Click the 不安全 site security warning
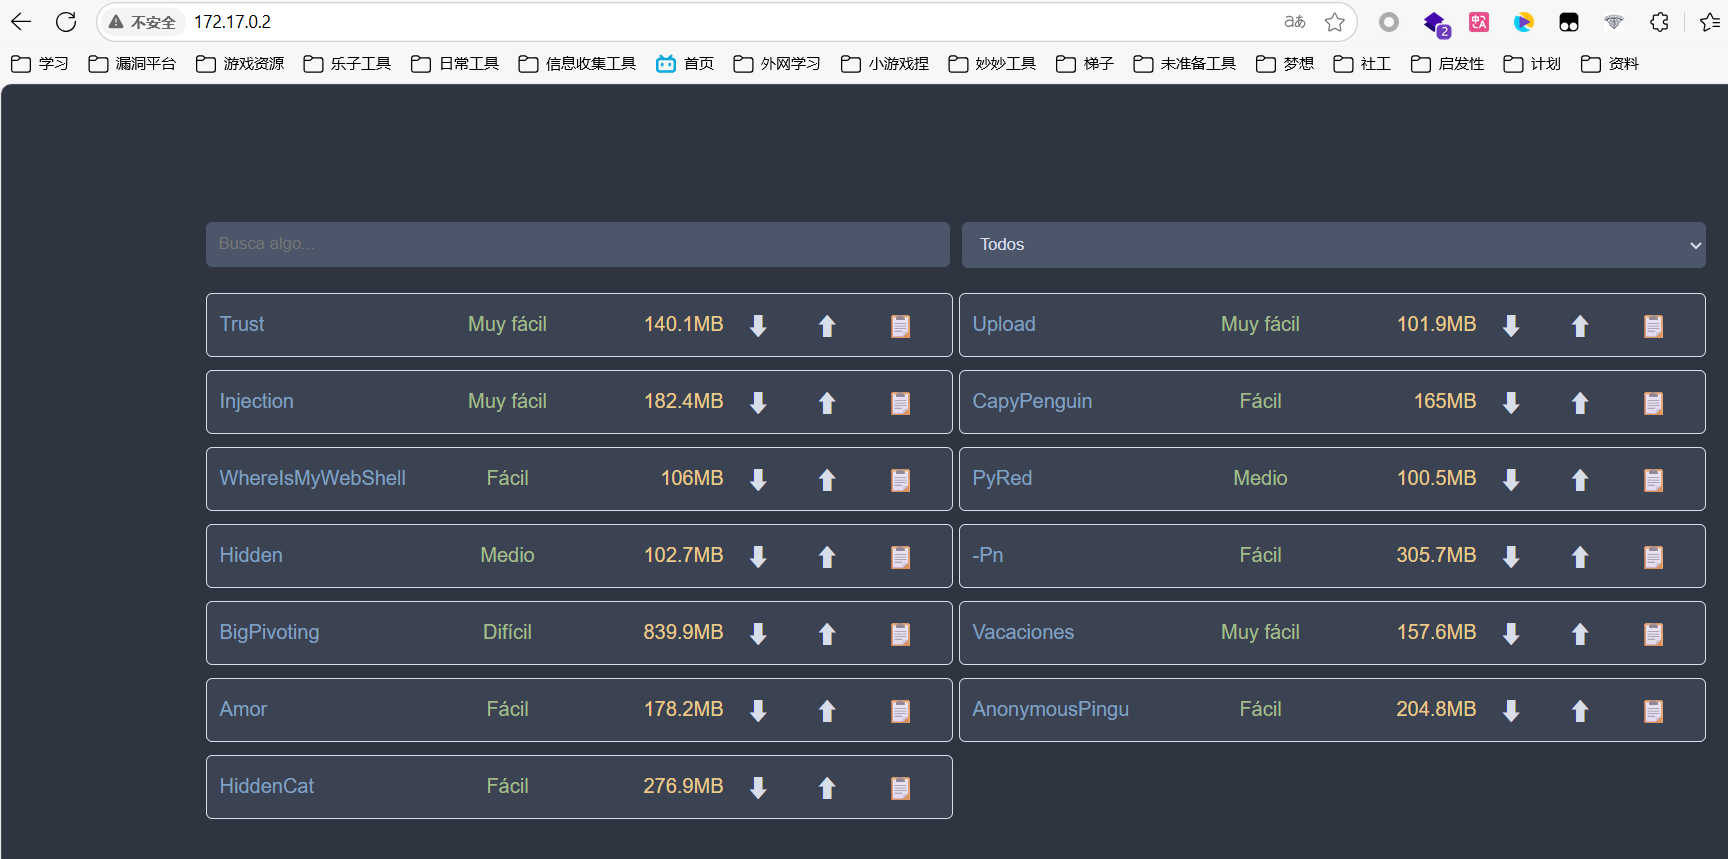1728x859 pixels. click(143, 22)
